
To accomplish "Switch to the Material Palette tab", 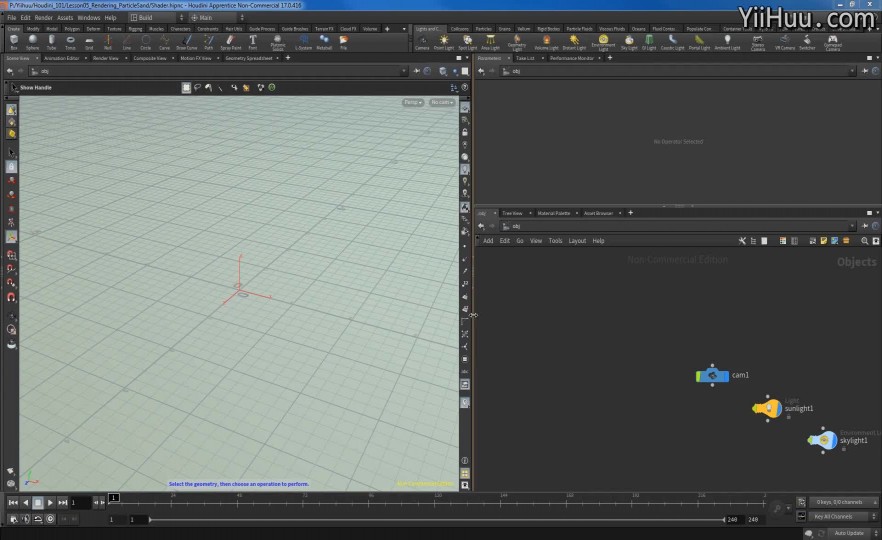I will [x=554, y=213].
